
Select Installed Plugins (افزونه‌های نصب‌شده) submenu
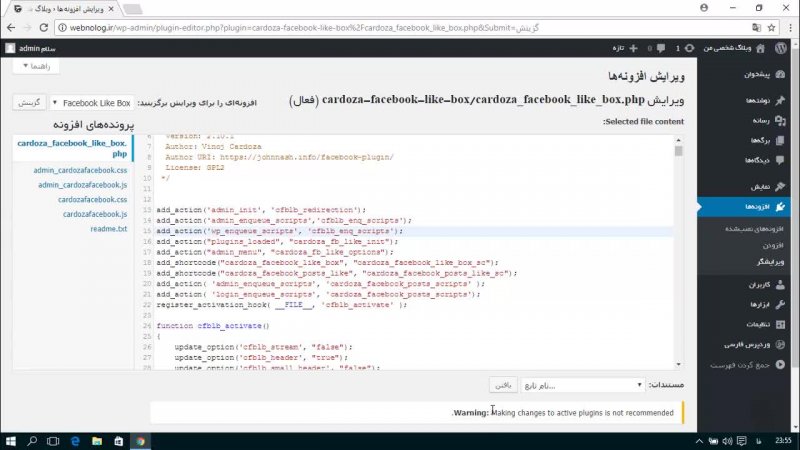pos(743,229)
